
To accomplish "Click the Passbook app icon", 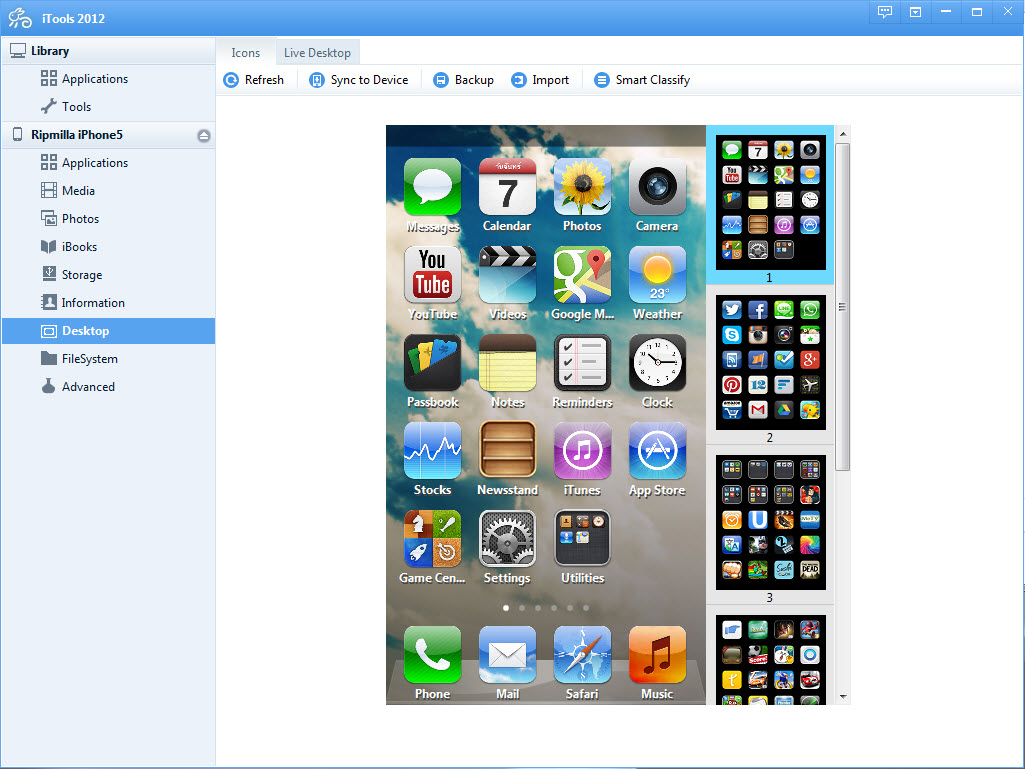I will [x=432, y=363].
